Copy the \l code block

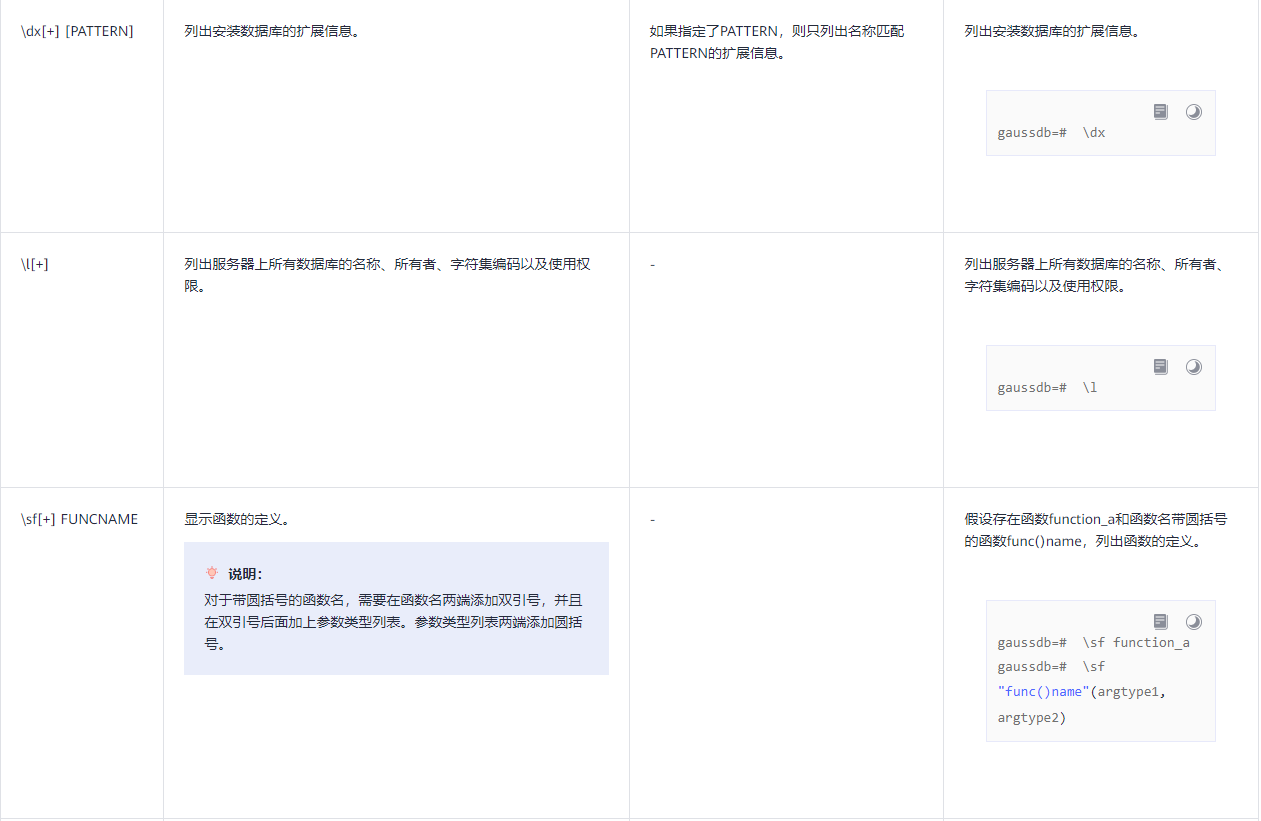(1160, 367)
